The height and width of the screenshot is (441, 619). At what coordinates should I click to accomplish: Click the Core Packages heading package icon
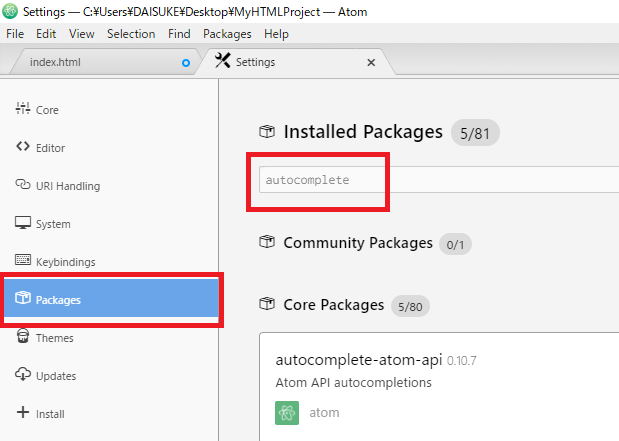pyautogui.click(x=267, y=304)
